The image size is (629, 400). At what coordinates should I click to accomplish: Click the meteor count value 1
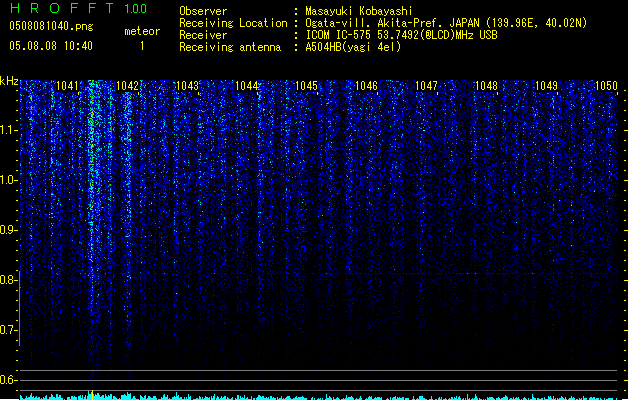coord(142,46)
